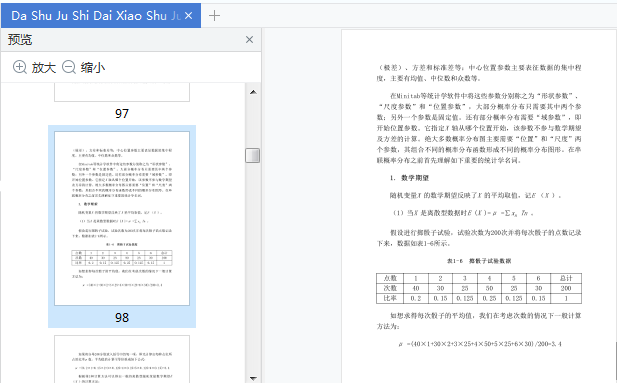Click the 预览 panel title

(x=20, y=39)
